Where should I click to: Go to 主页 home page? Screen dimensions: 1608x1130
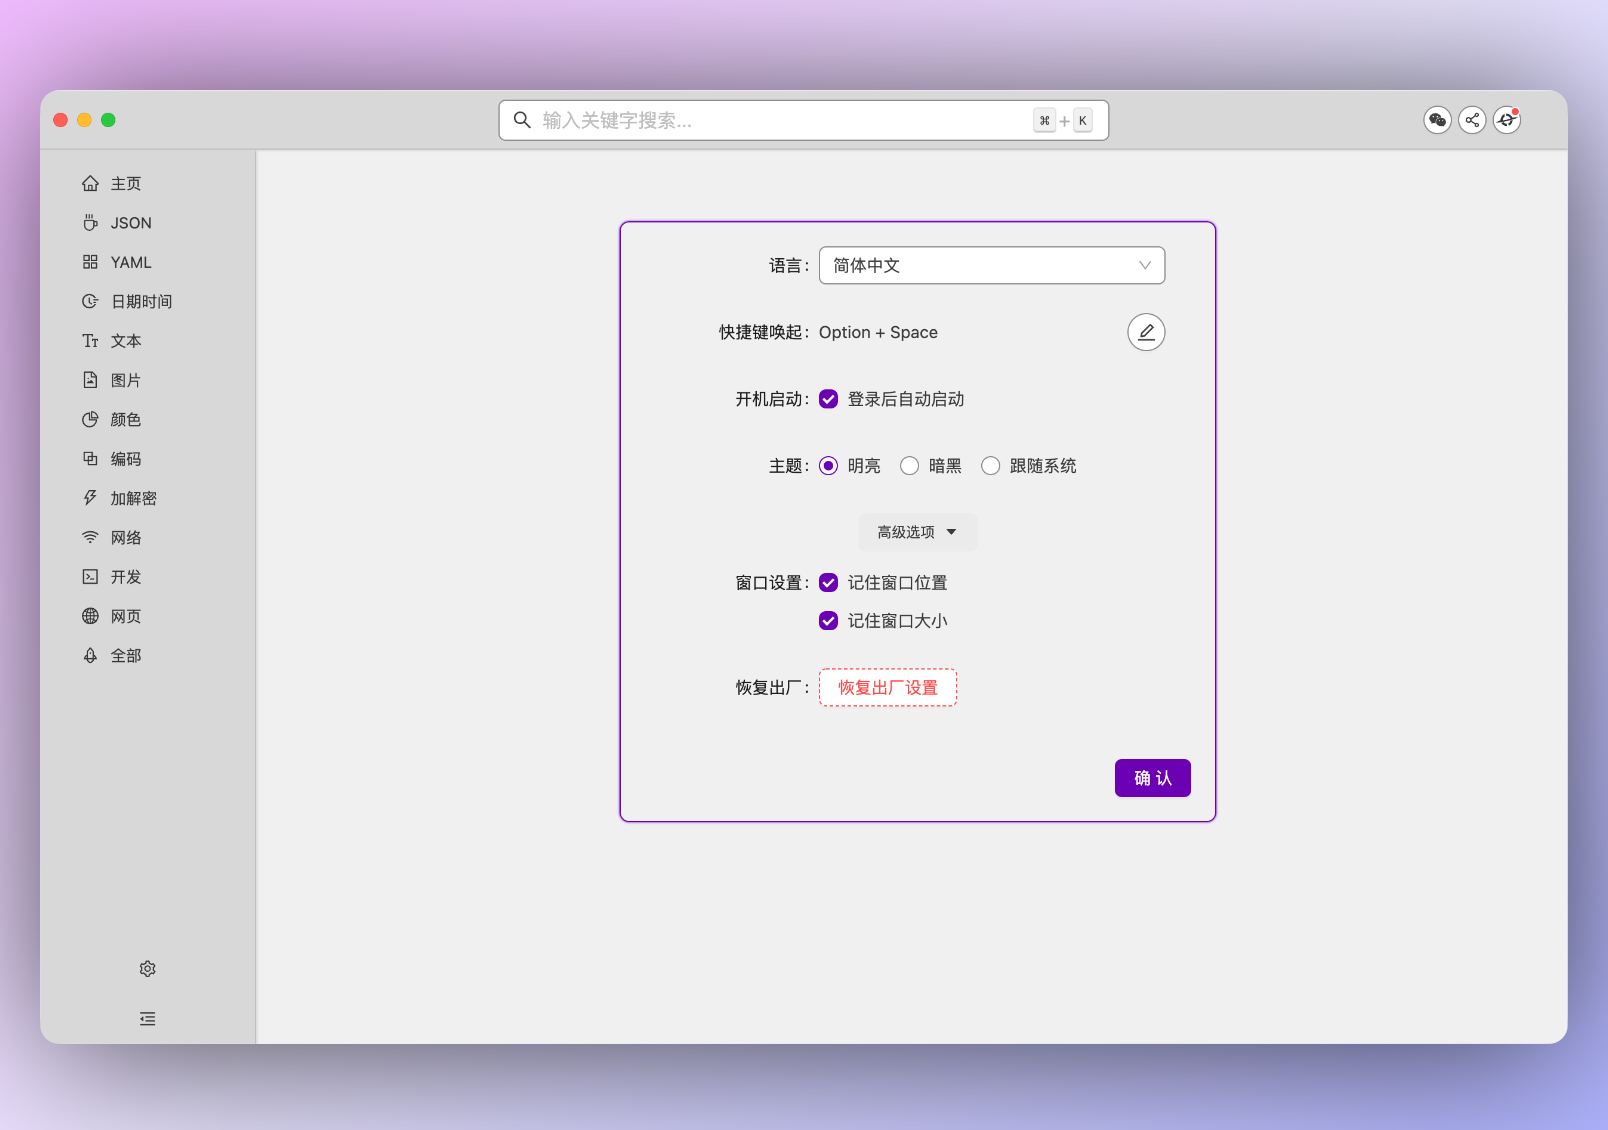(x=125, y=183)
